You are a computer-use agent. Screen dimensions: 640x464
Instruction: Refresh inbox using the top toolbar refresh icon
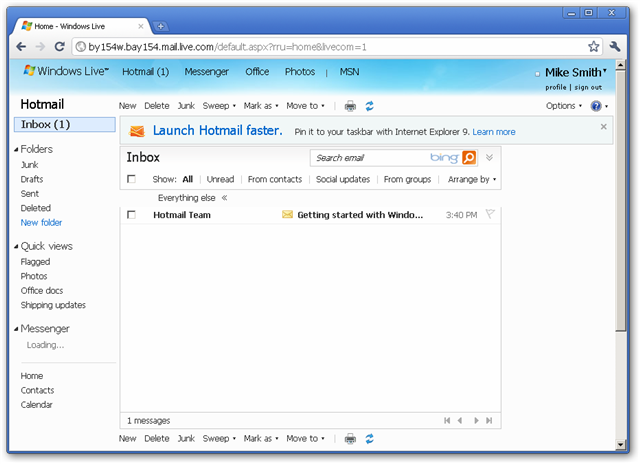369,106
